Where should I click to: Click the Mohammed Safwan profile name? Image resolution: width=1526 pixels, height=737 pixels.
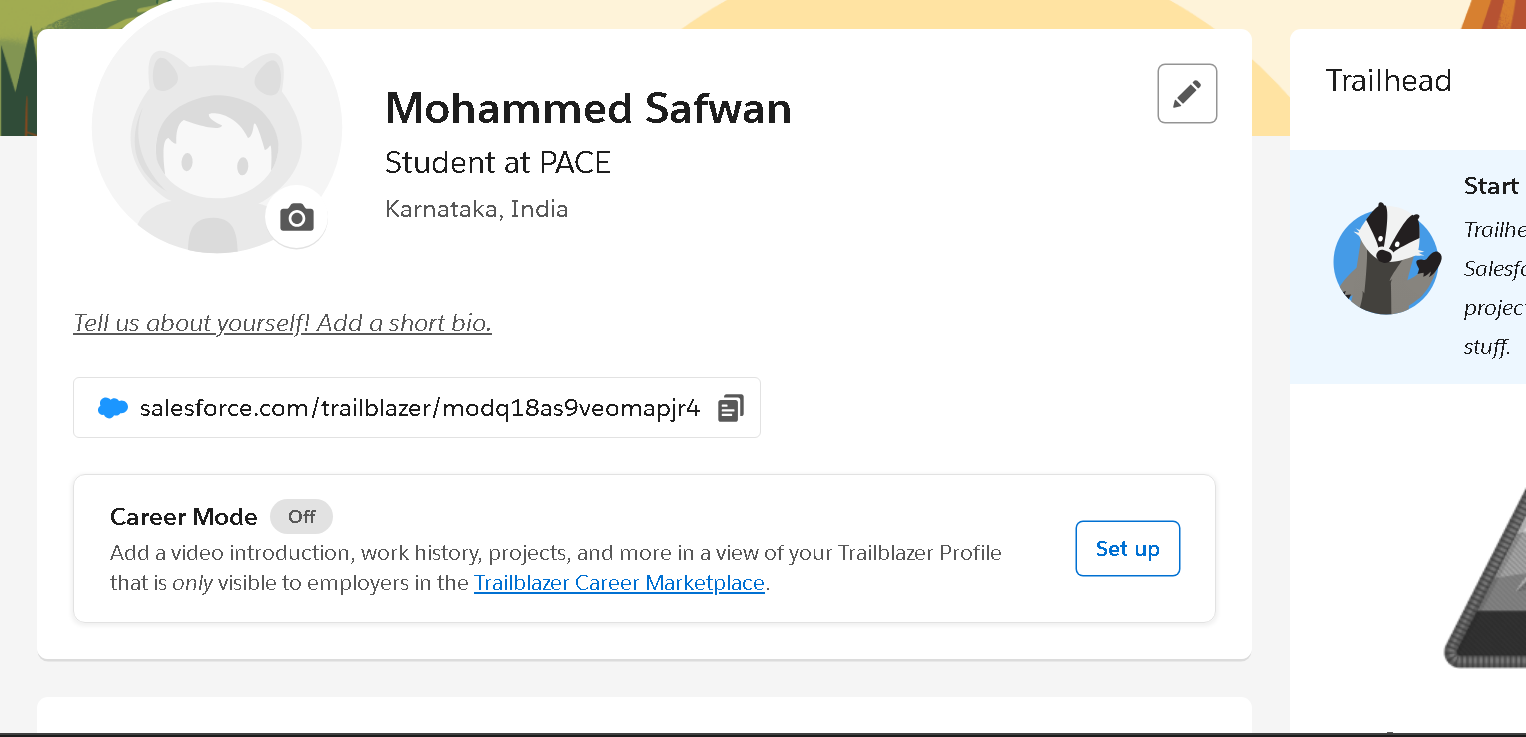click(587, 108)
